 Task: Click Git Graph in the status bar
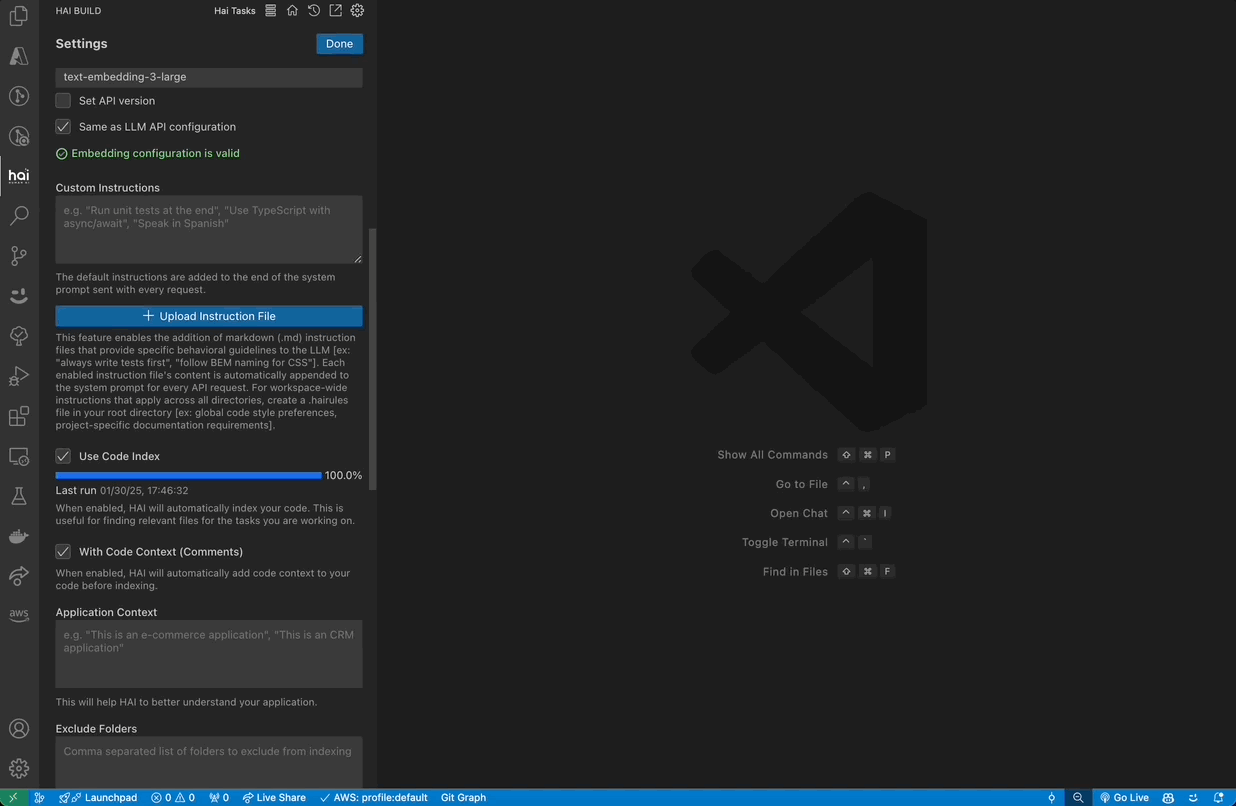pos(463,798)
